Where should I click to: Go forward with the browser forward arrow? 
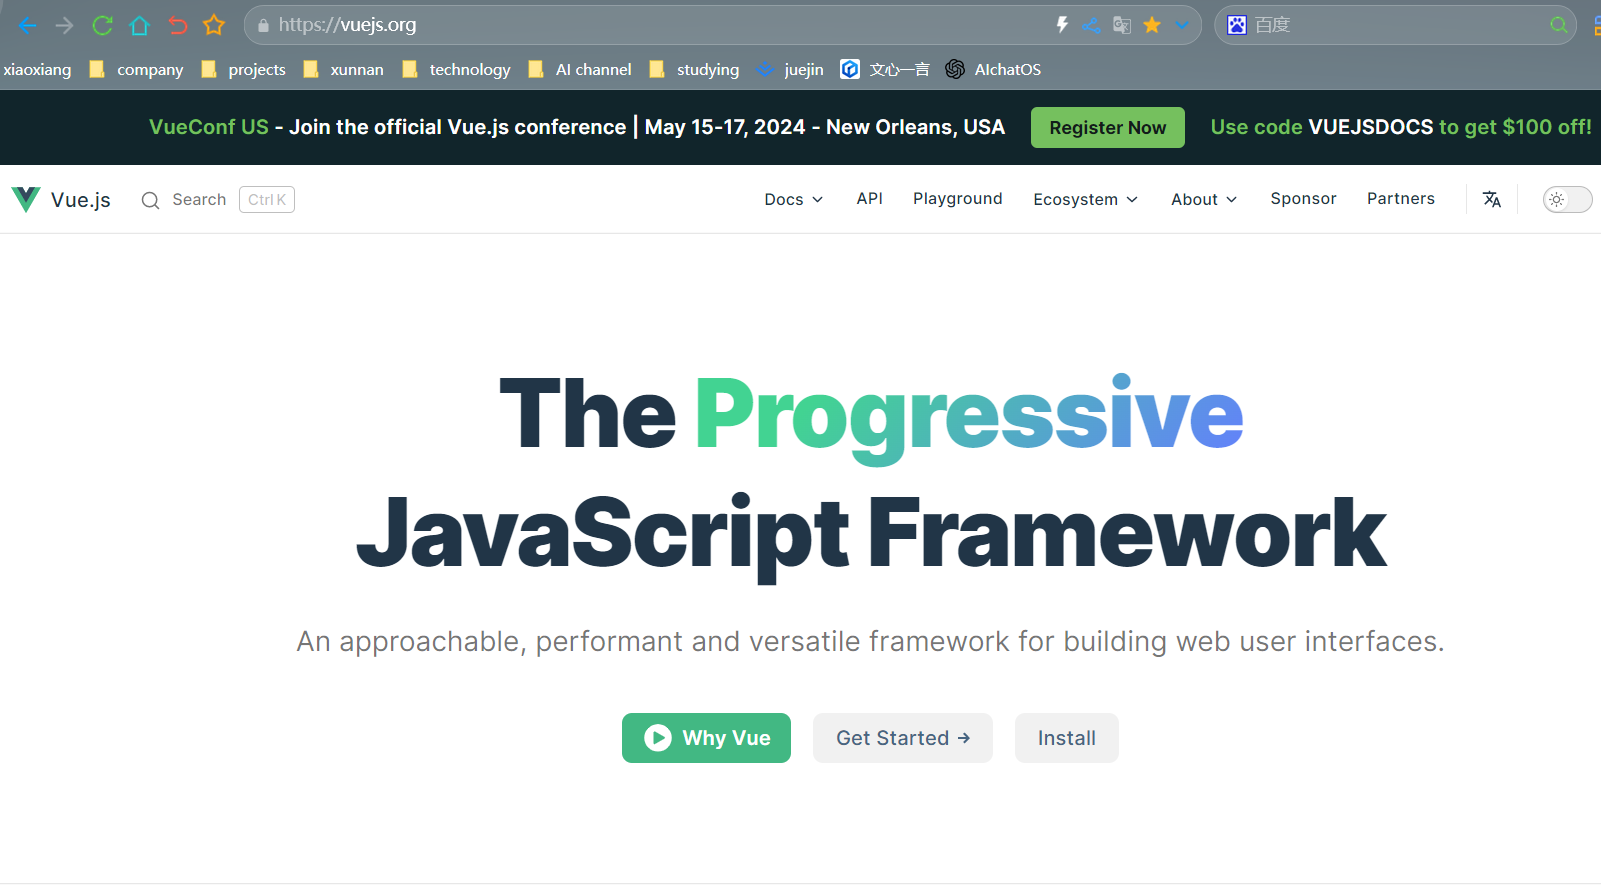[x=64, y=25]
